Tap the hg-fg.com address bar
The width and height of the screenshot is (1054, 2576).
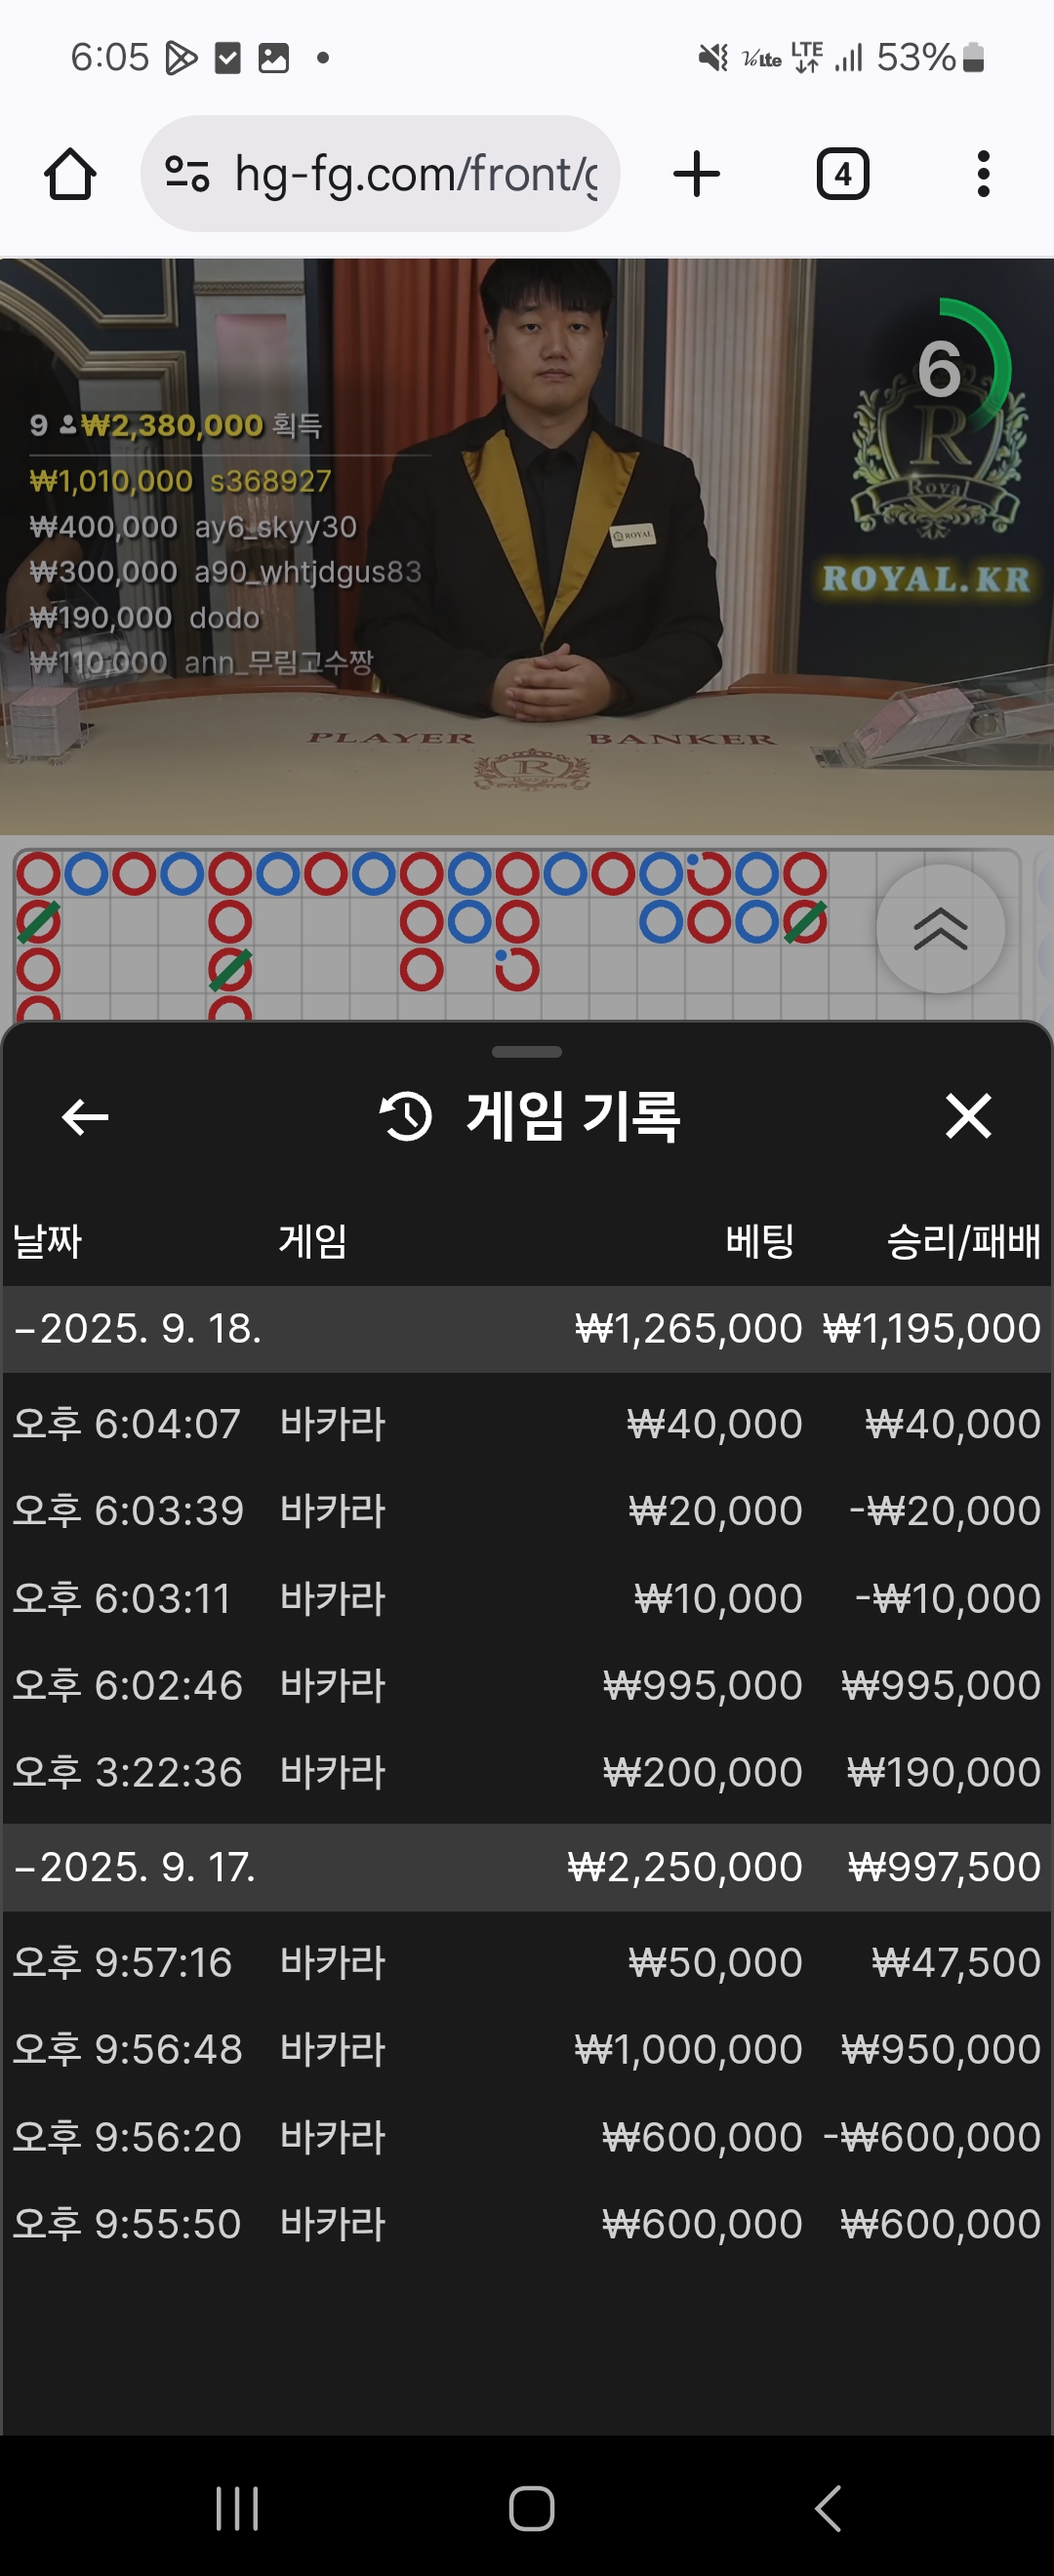point(380,174)
